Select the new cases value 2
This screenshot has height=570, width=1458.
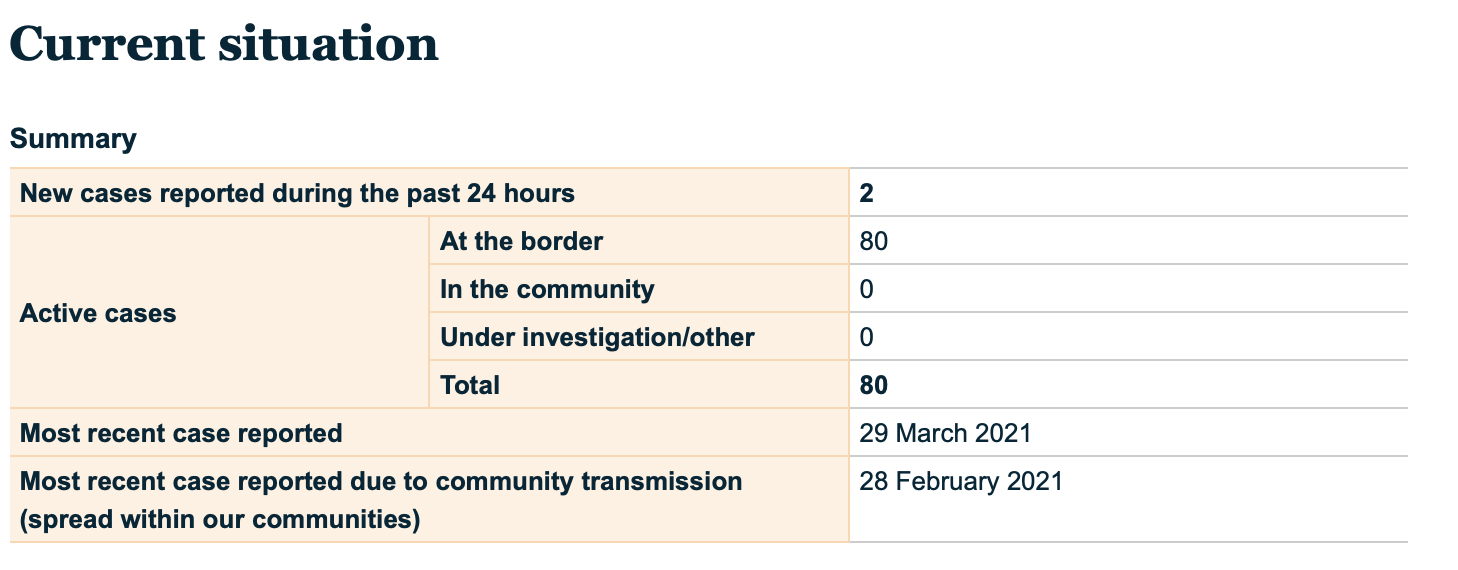pos(866,193)
